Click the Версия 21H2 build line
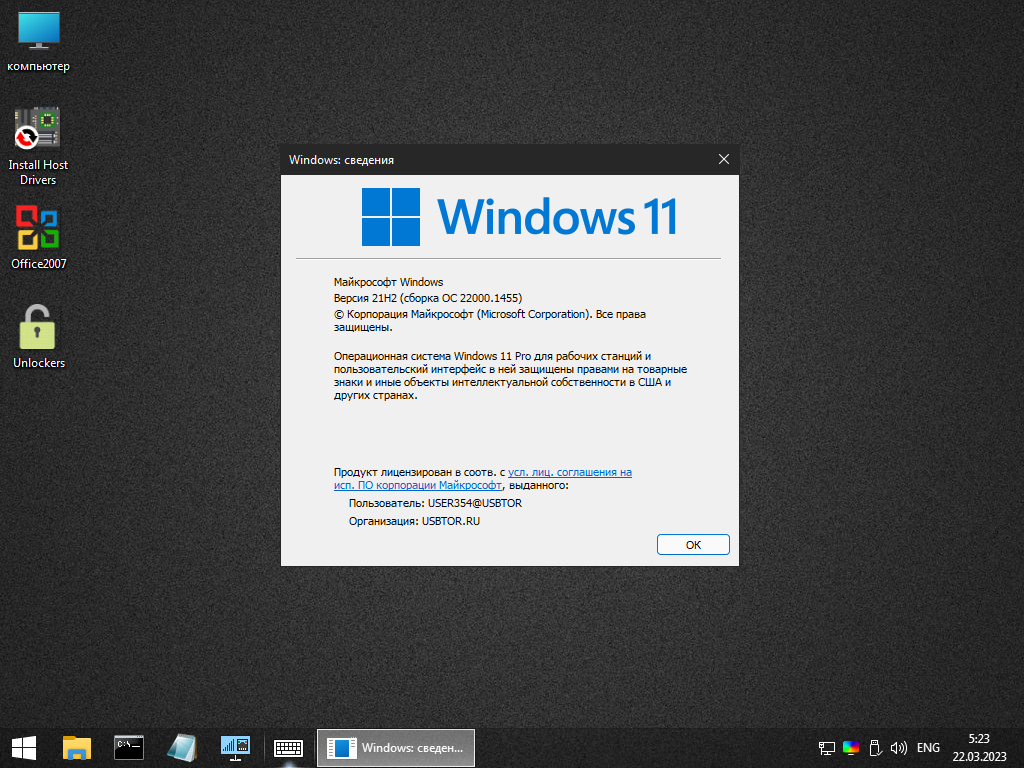This screenshot has width=1024, height=768. [428, 298]
